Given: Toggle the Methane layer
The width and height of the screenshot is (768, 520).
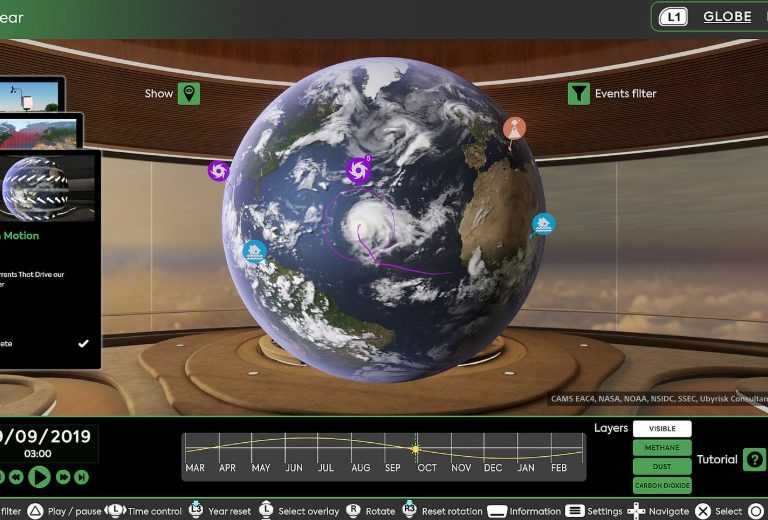Looking at the screenshot, I should (x=661, y=448).
